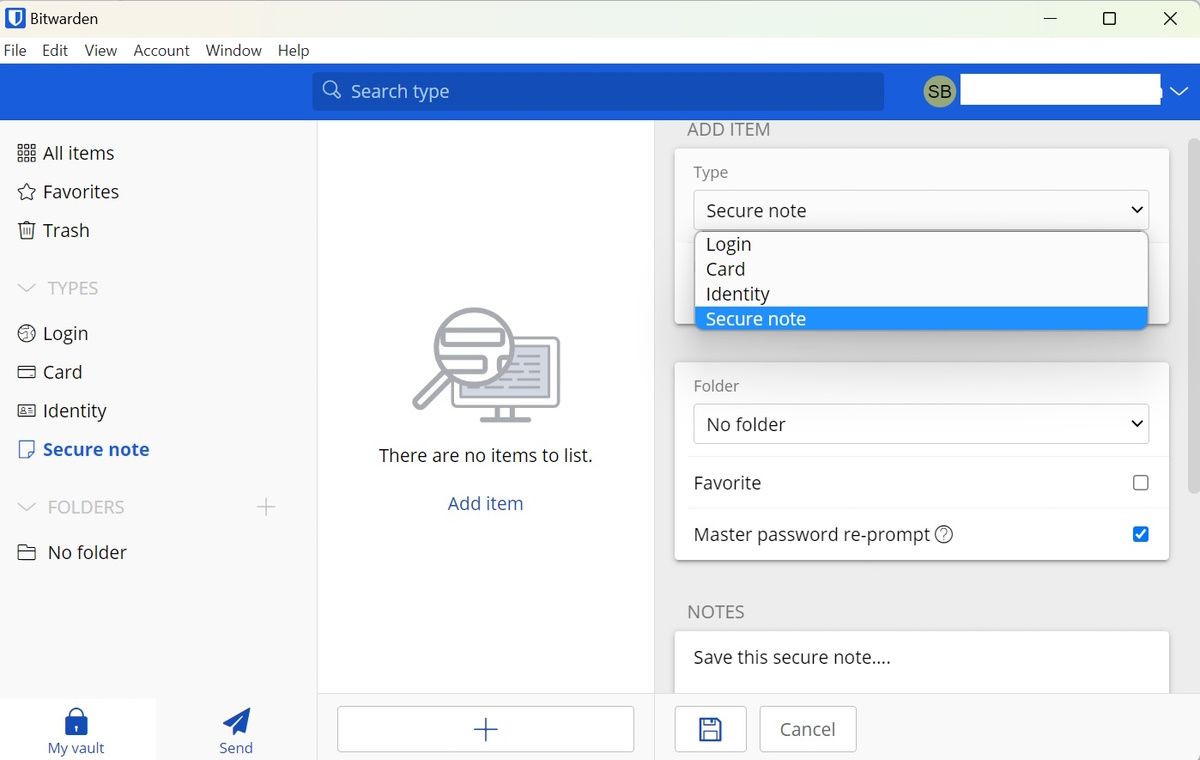Click the add item panel scrollbar
The height and width of the screenshot is (760, 1200).
coord(1193,315)
